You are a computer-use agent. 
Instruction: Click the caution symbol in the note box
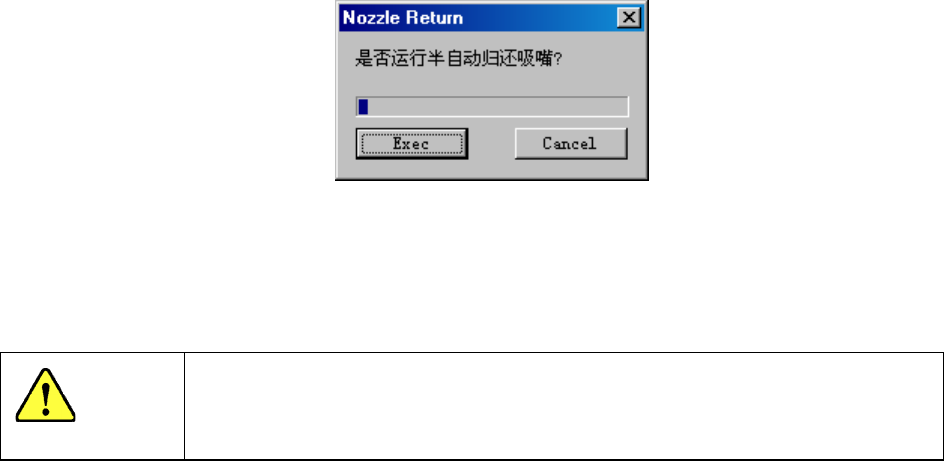(x=45, y=395)
